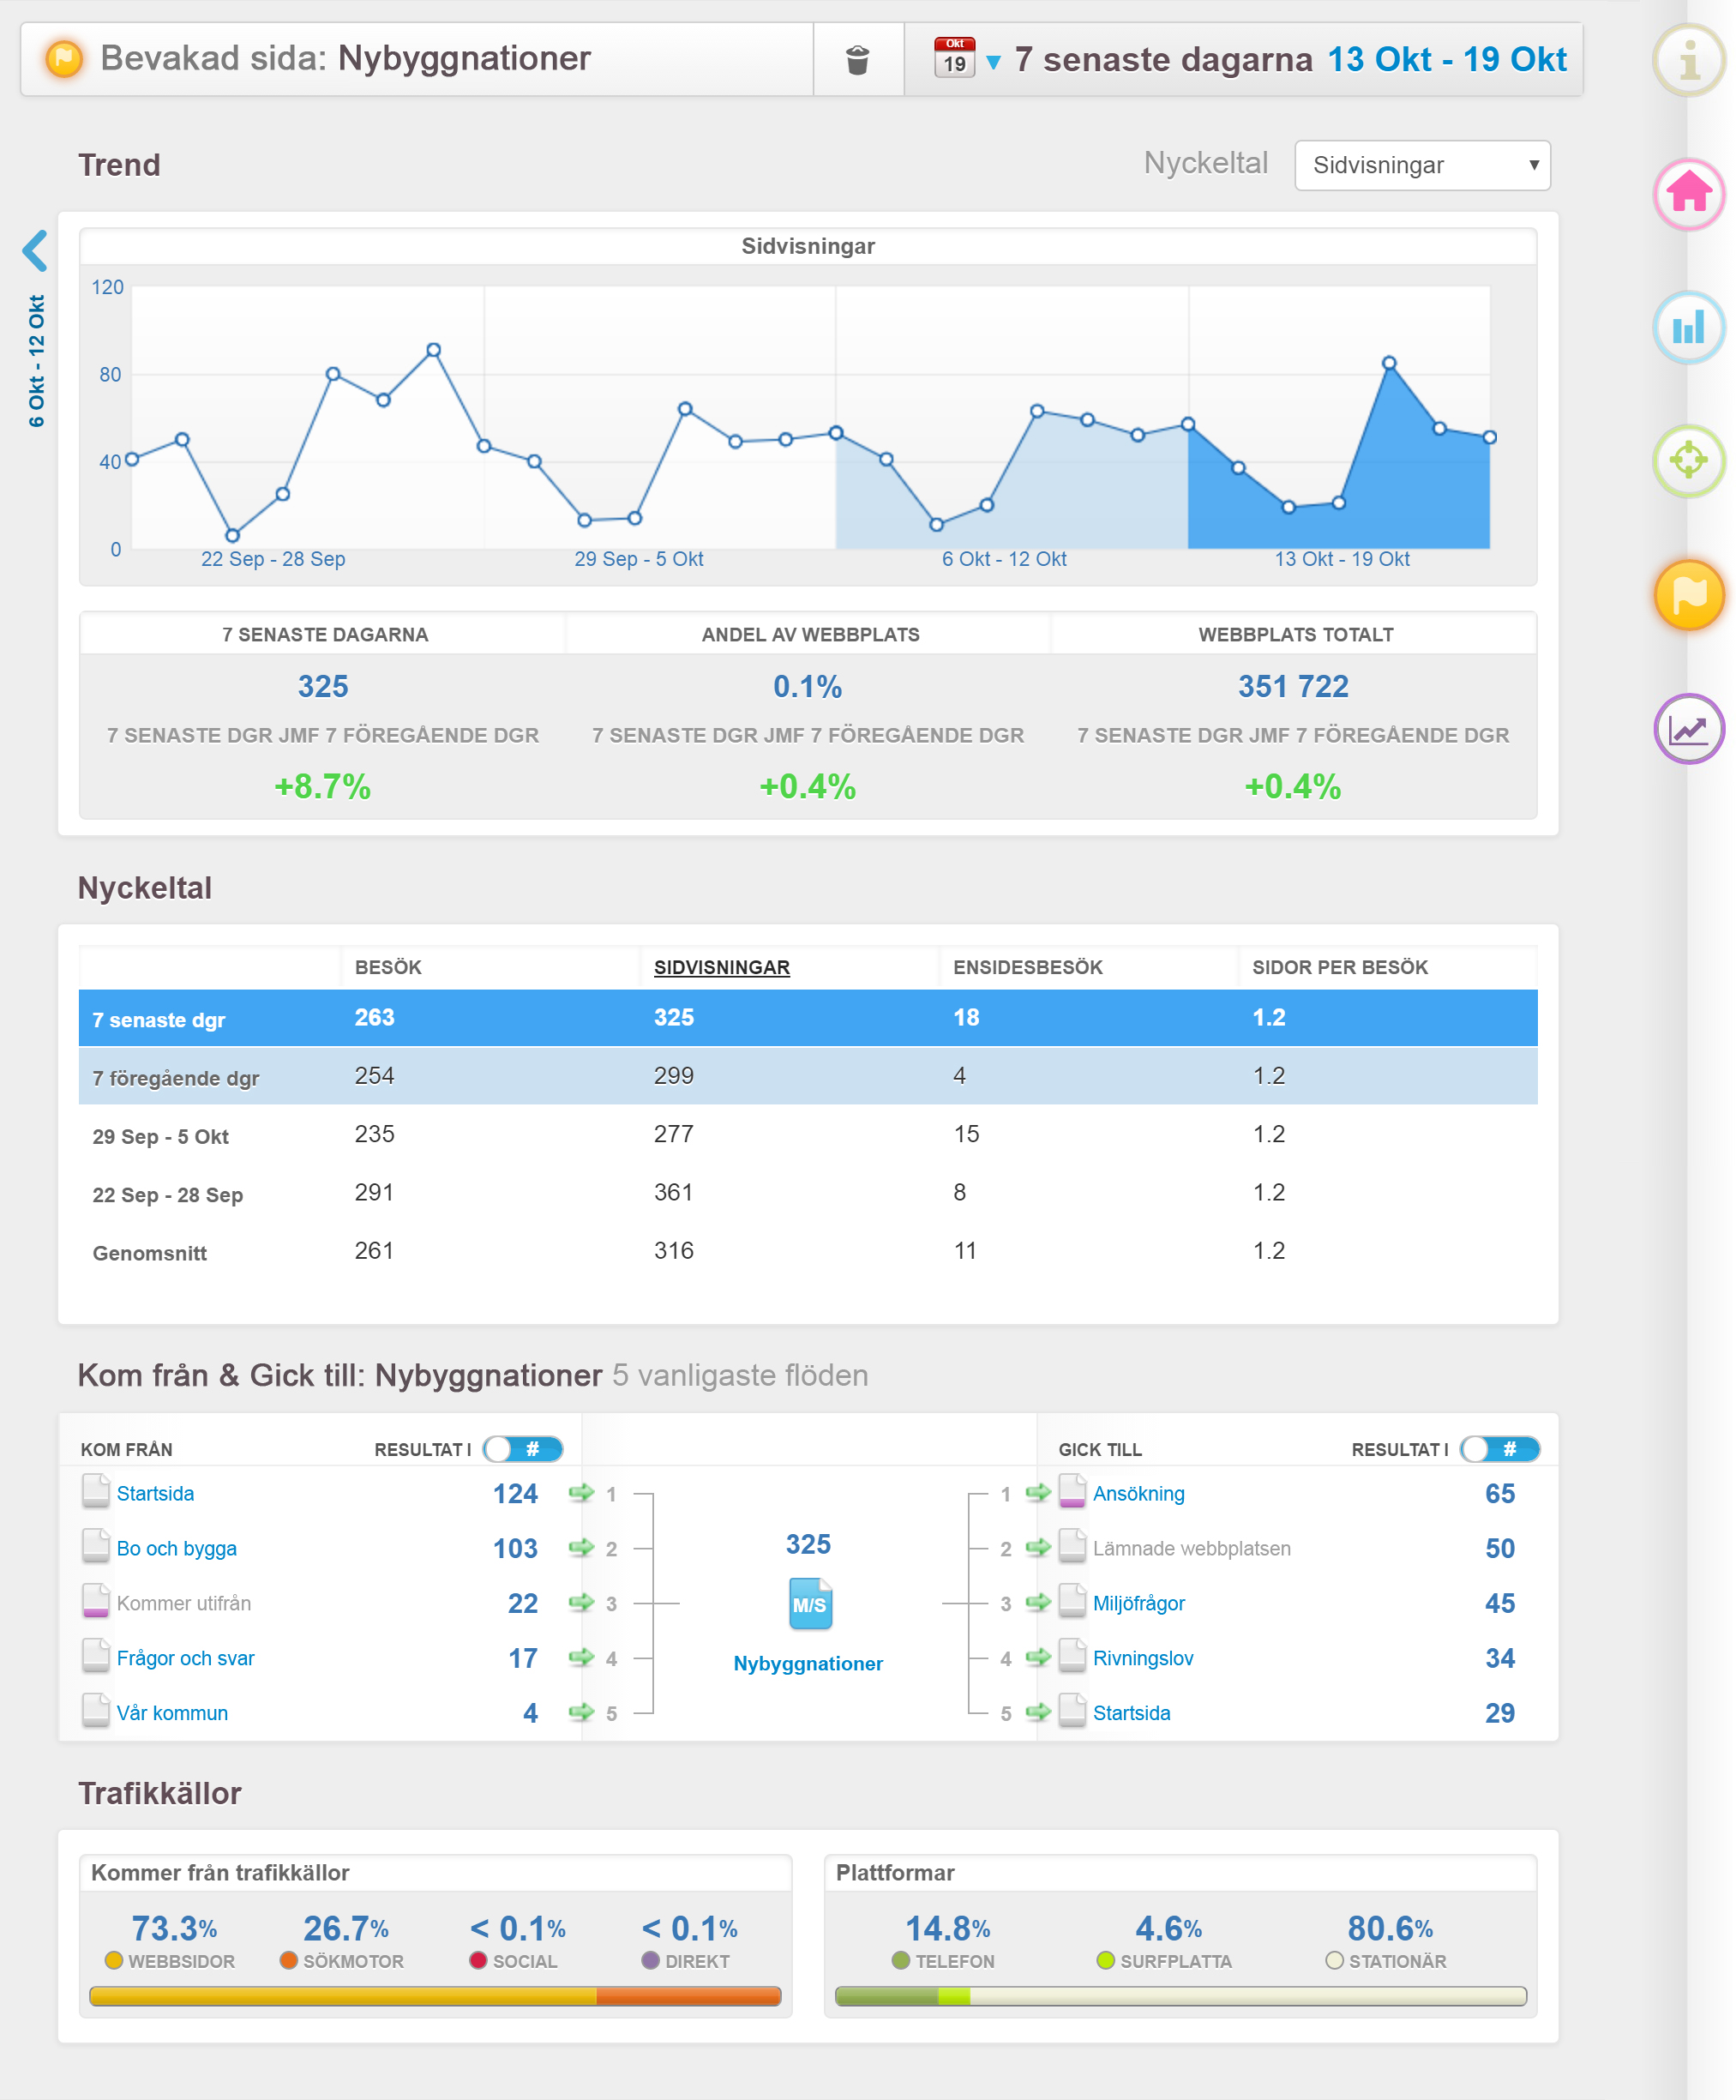Click the trash can delete icon
The image size is (1736, 2100).
[x=857, y=60]
